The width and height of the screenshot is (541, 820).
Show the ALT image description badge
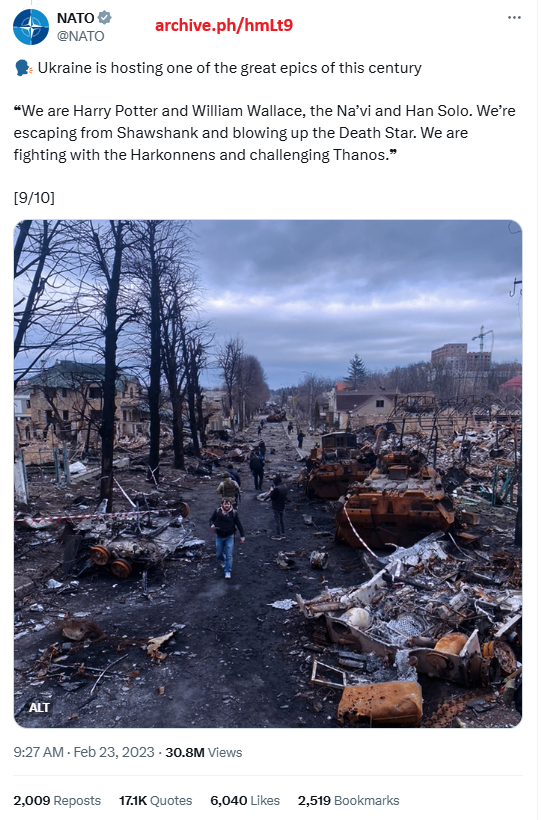click(x=39, y=708)
